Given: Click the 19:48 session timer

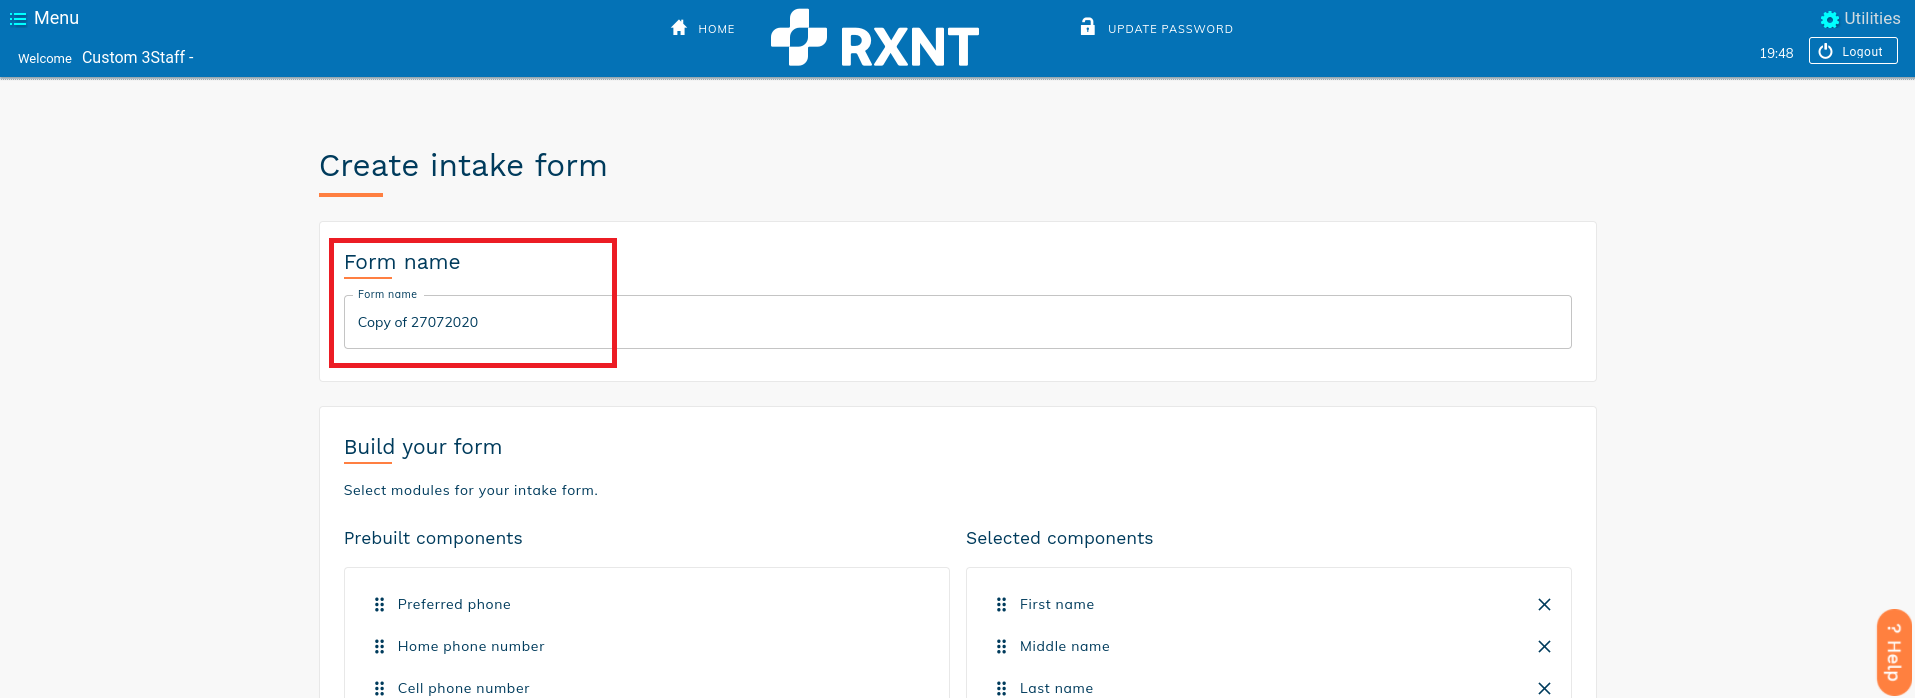Looking at the screenshot, I should point(1776,53).
